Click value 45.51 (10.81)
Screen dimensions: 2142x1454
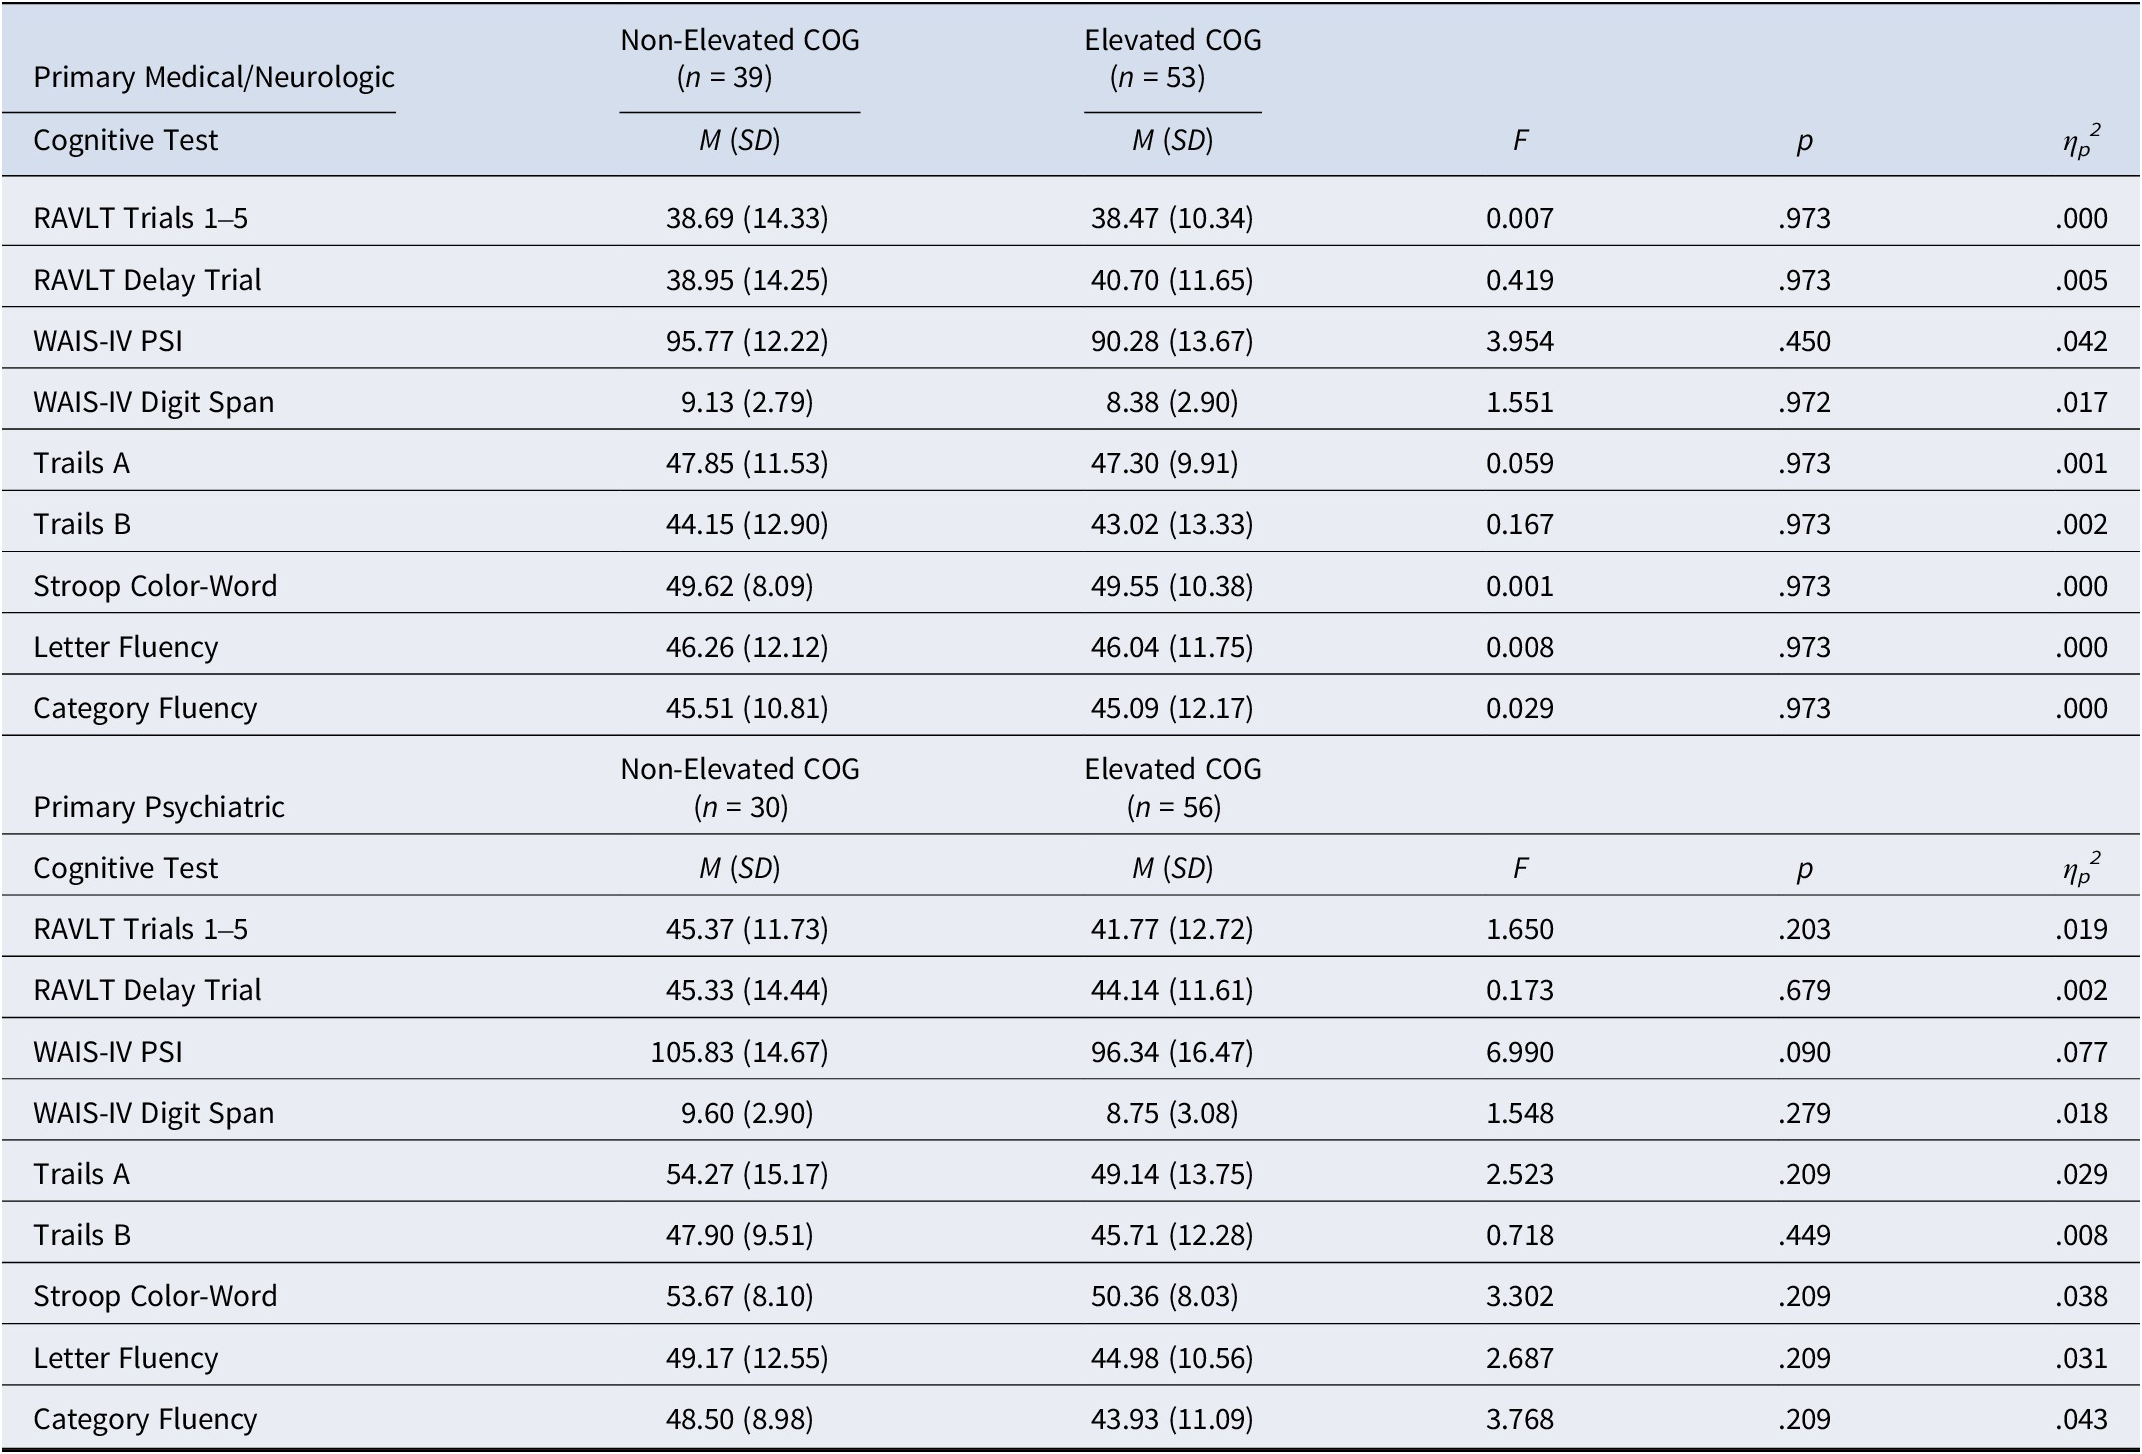click(x=747, y=708)
